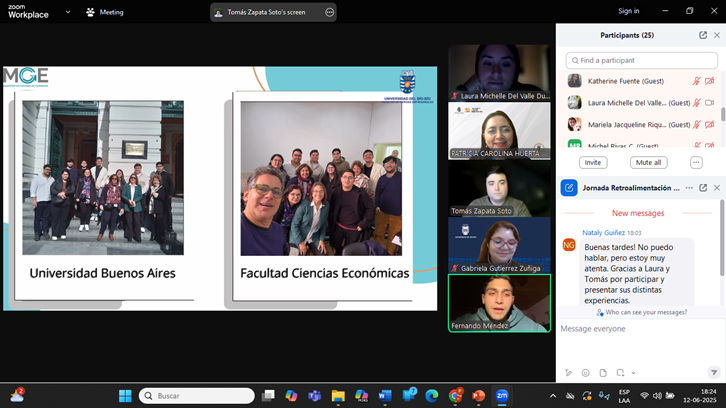Screen dimensions: 726x408
Task: Click Tomás Zapata Soto's screen share label
Action: coord(266,13)
